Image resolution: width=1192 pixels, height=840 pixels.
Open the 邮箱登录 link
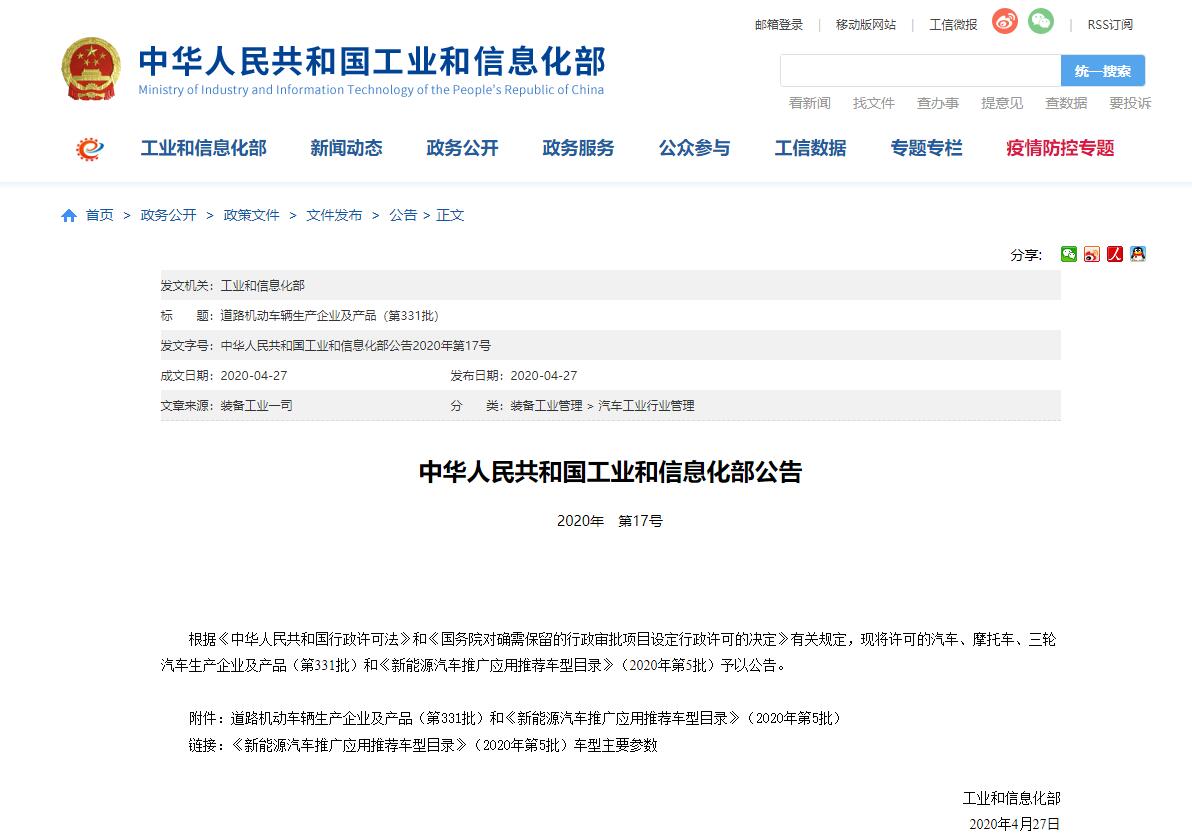point(778,25)
